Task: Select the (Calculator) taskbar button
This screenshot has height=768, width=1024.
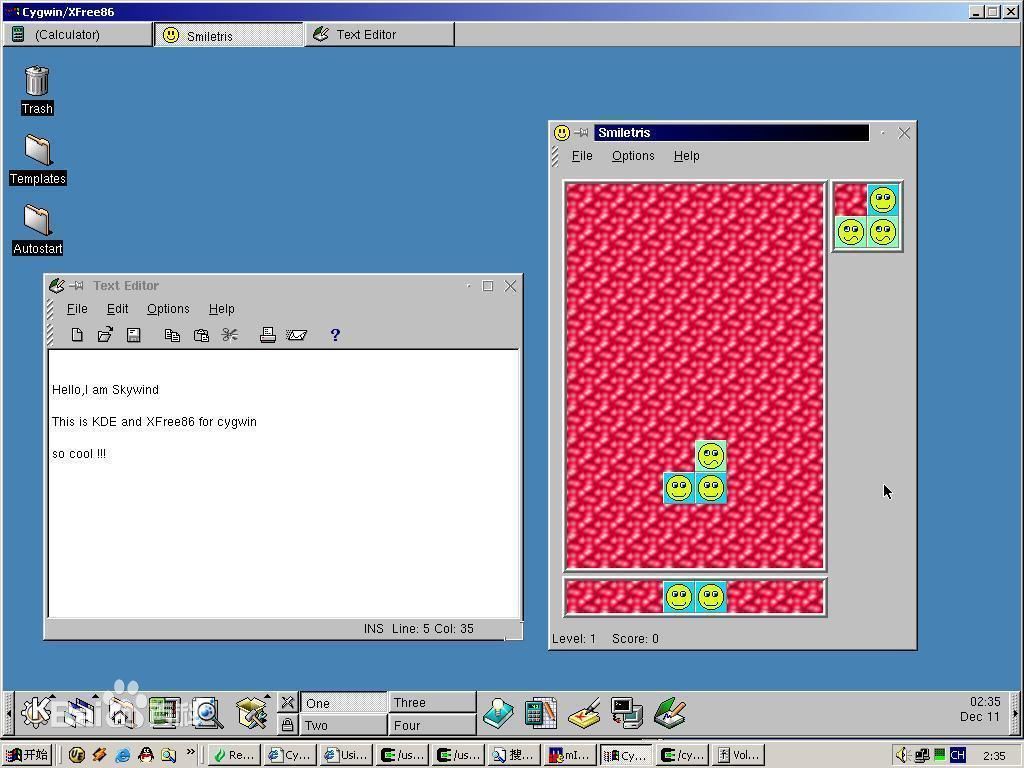Action: [x=77, y=35]
